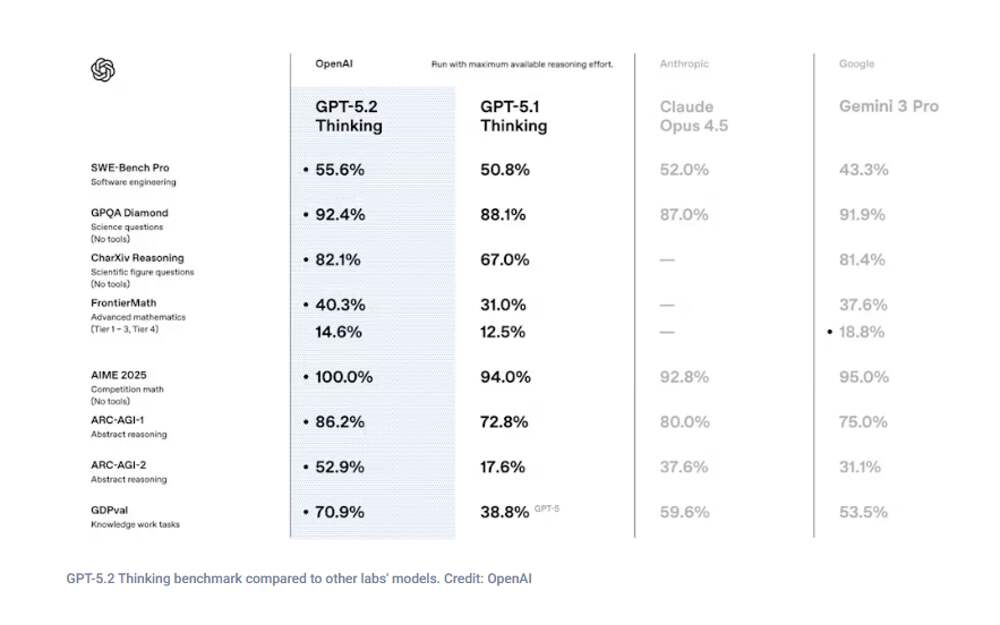Click Gemini's 18.8% FrontierMath score

coord(861,332)
